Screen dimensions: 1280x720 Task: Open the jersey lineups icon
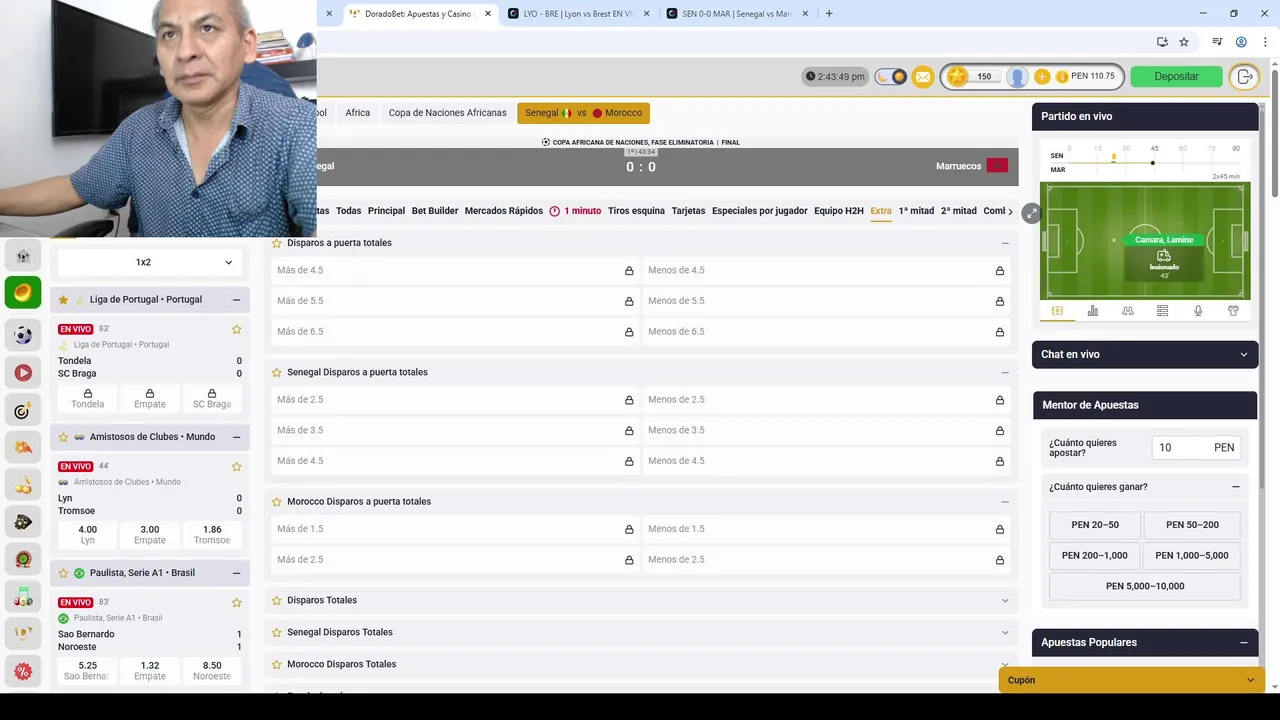point(1232,311)
